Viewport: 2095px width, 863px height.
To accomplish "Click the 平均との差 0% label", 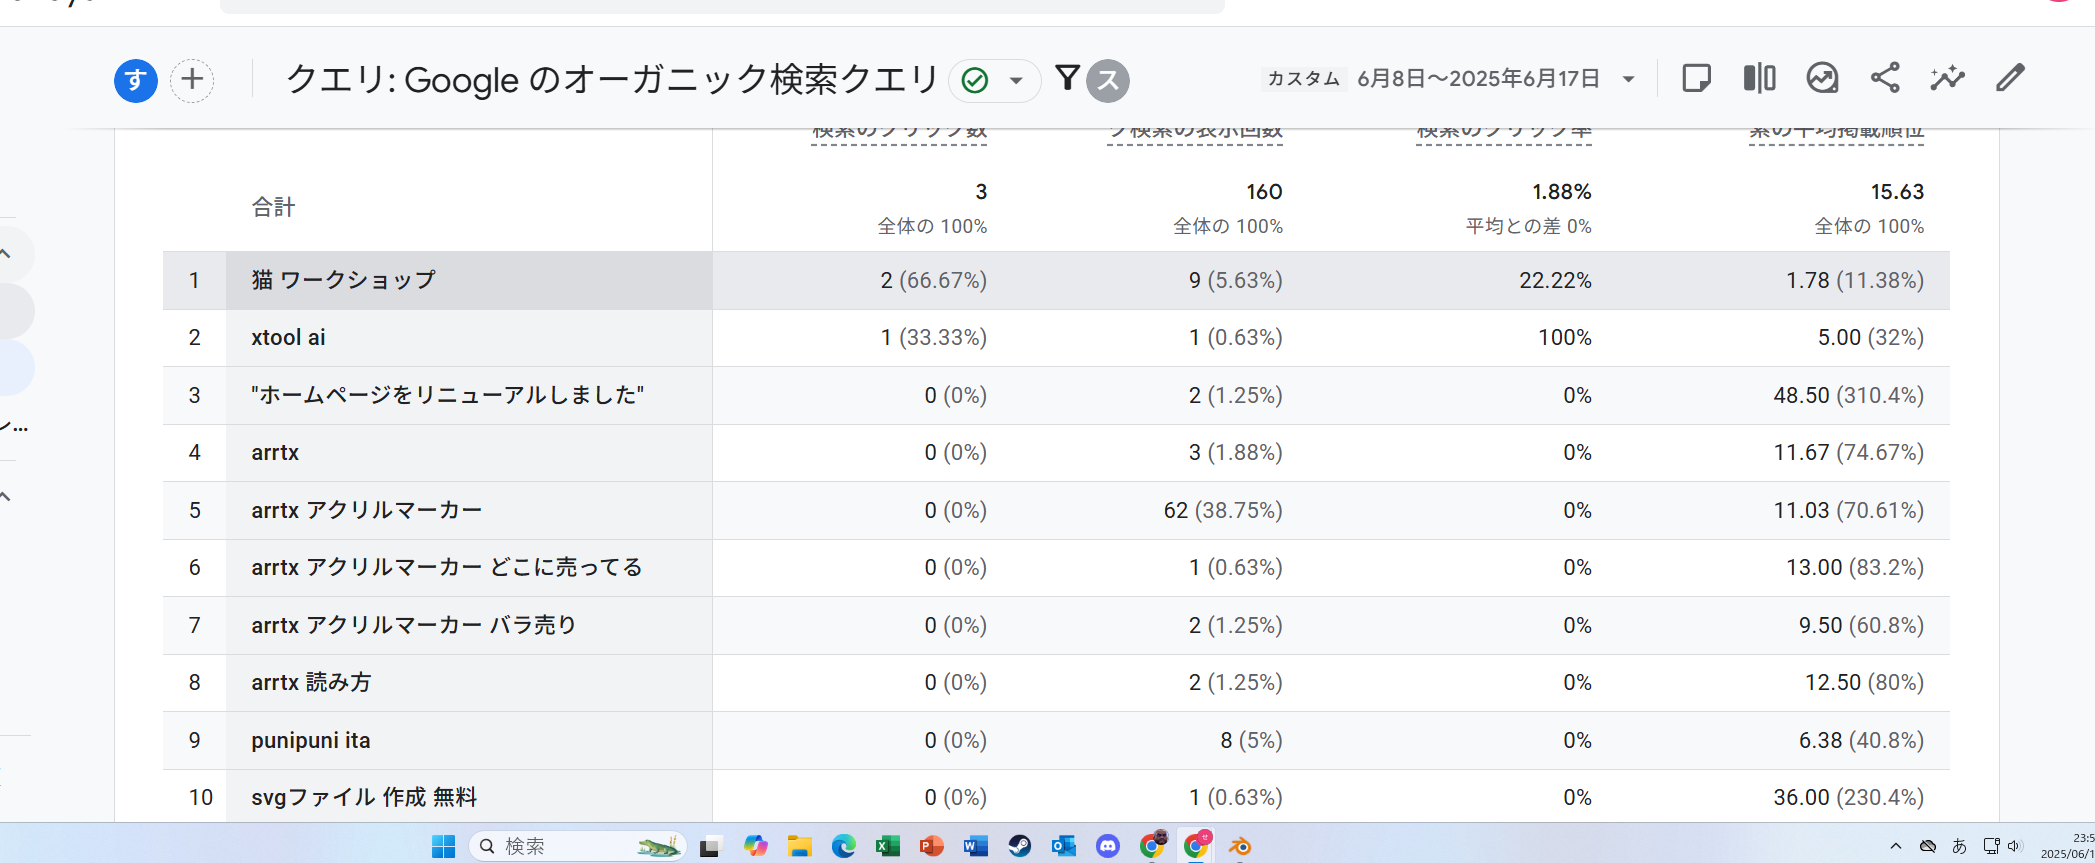I will [1528, 226].
